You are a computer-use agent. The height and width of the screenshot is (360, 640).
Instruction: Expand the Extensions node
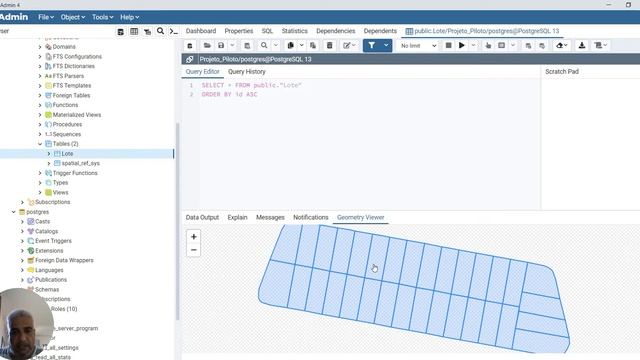tap(22, 251)
